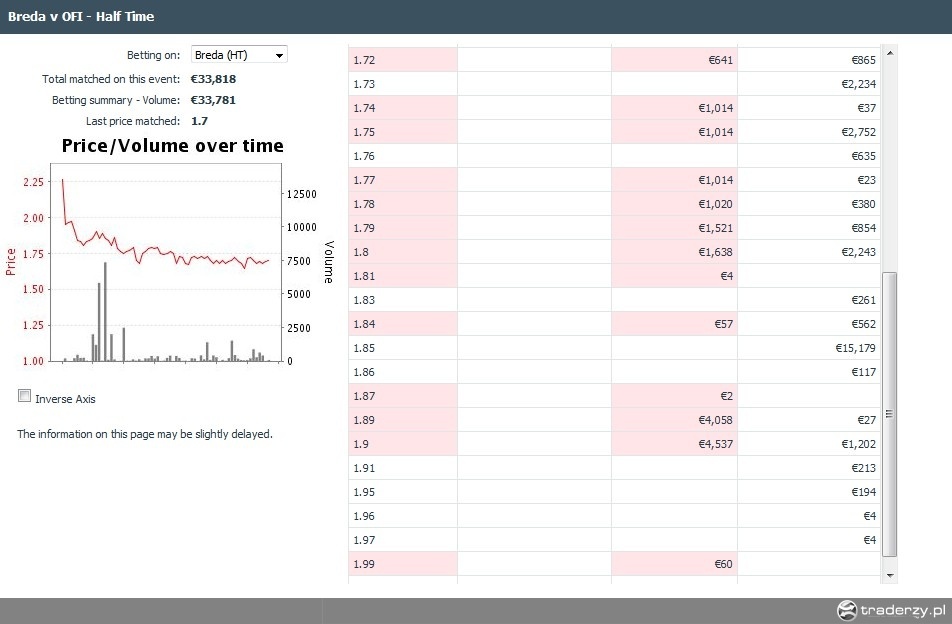952x624 pixels.
Task: Click the vertical scrollbar thumb
Action: pos(889,414)
